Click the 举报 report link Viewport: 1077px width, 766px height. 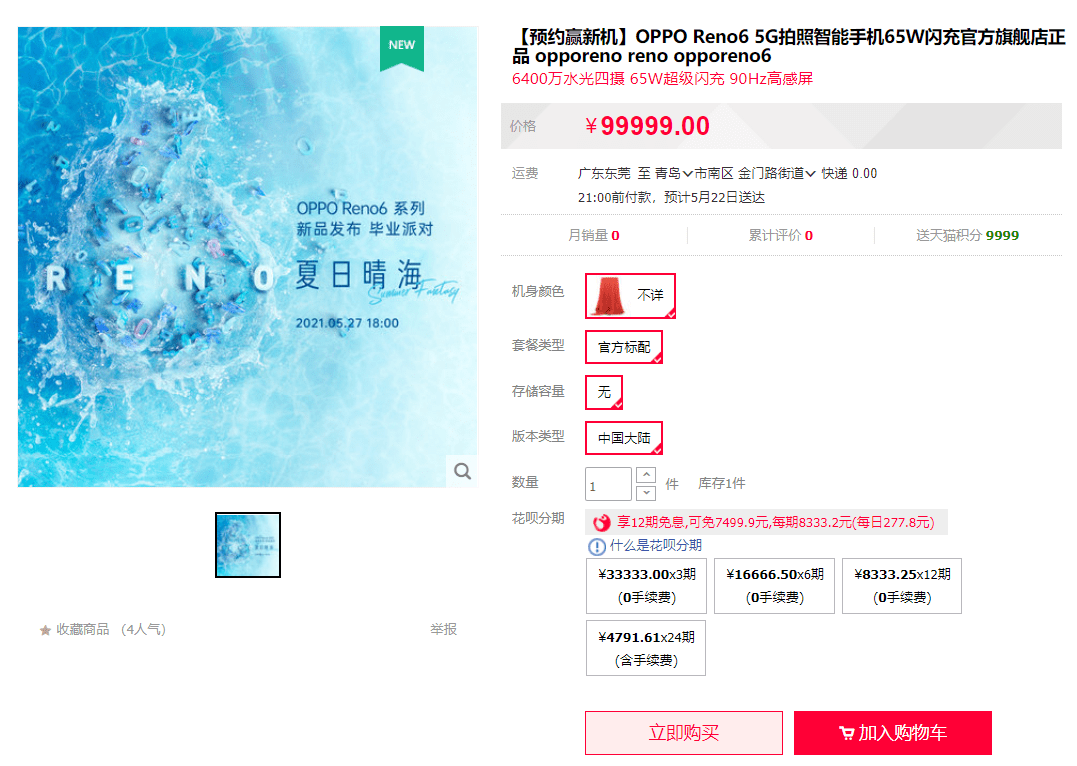coord(444,629)
